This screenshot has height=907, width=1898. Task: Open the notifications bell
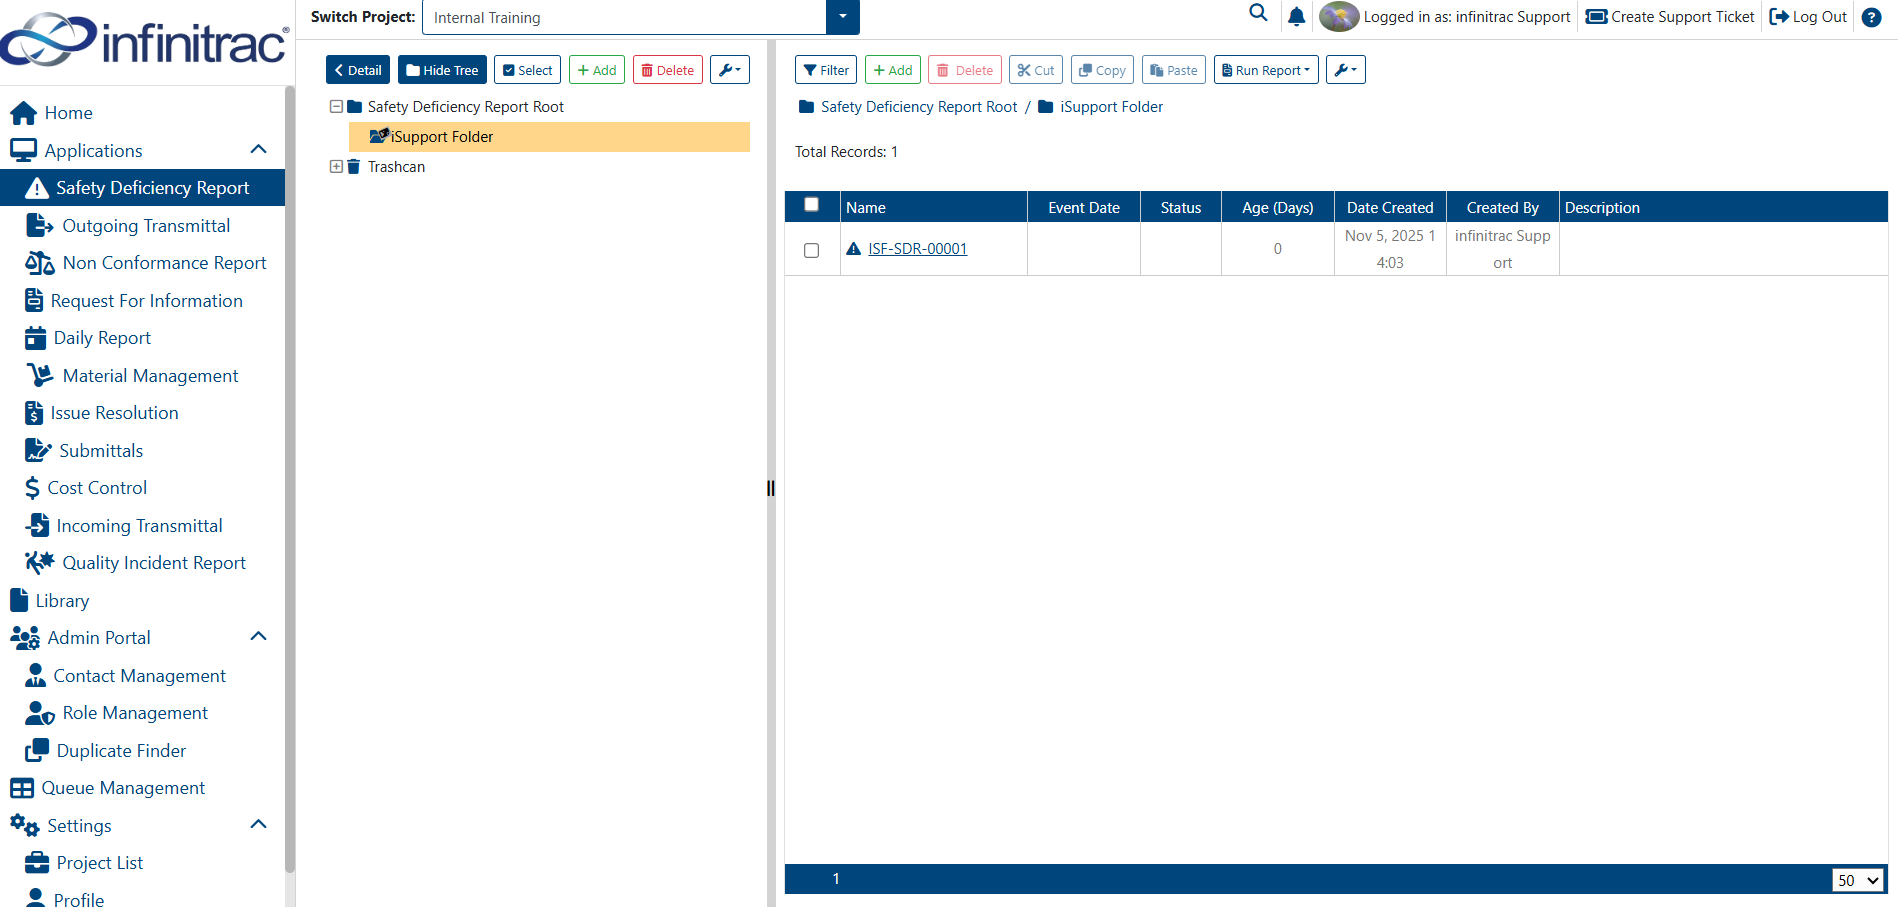[1297, 16]
